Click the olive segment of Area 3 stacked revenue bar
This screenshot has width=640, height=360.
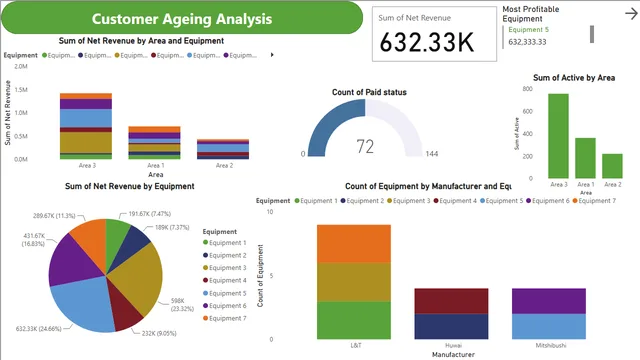point(86,142)
